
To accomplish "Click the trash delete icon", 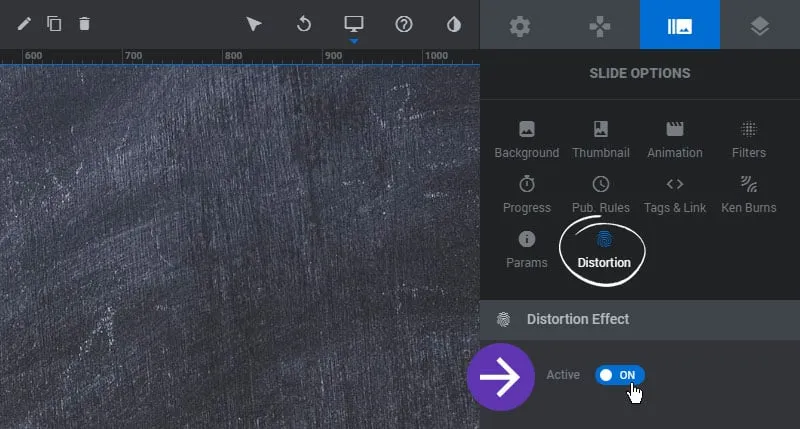I will [x=84, y=24].
